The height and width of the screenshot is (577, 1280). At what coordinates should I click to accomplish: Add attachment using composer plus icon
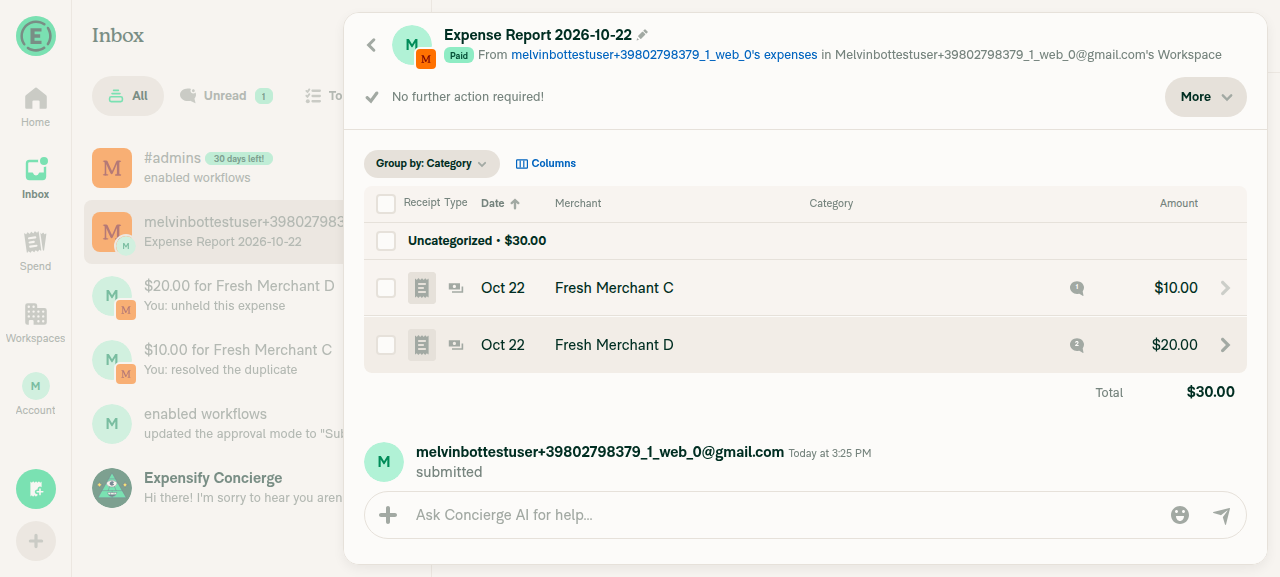(388, 515)
